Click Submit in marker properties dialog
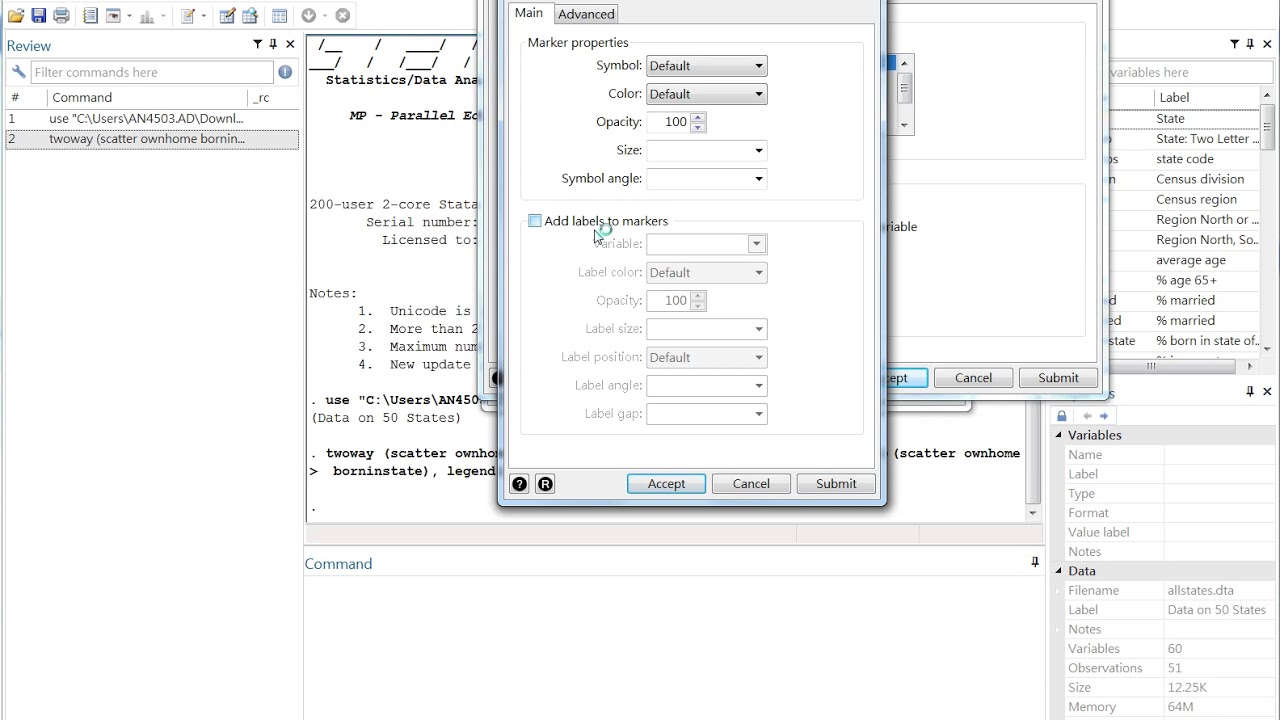Image resolution: width=1280 pixels, height=720 pixels. (x=836, y=484)
